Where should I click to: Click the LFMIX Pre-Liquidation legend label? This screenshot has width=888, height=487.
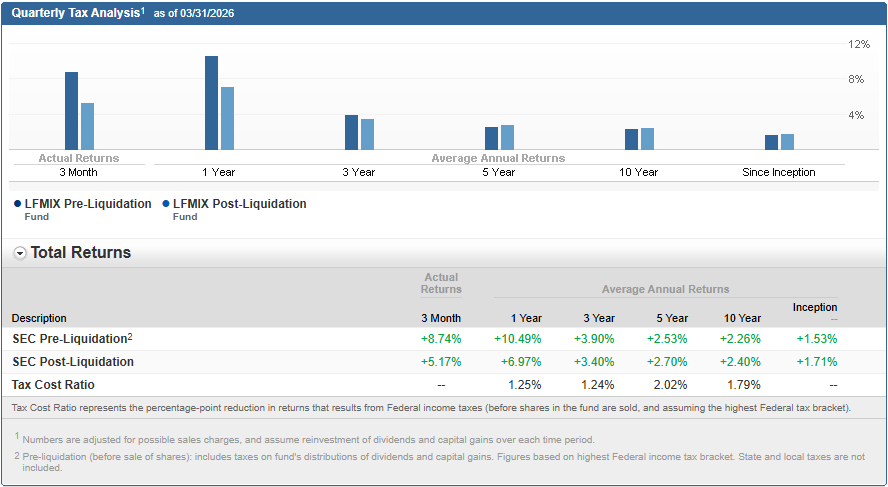click(x=88, y=204)
